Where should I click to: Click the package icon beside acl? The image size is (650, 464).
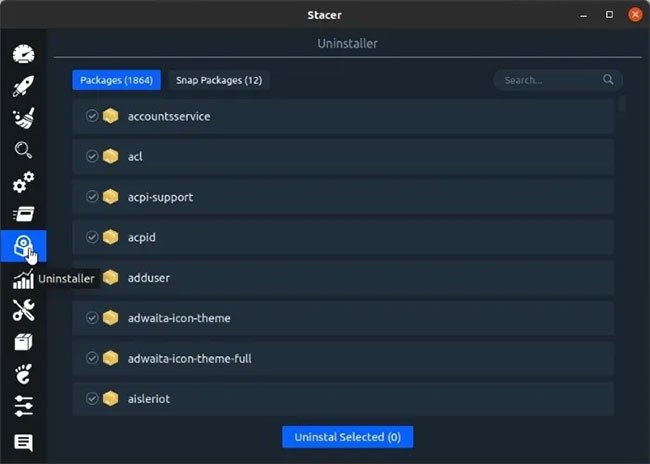click(111, 156)
